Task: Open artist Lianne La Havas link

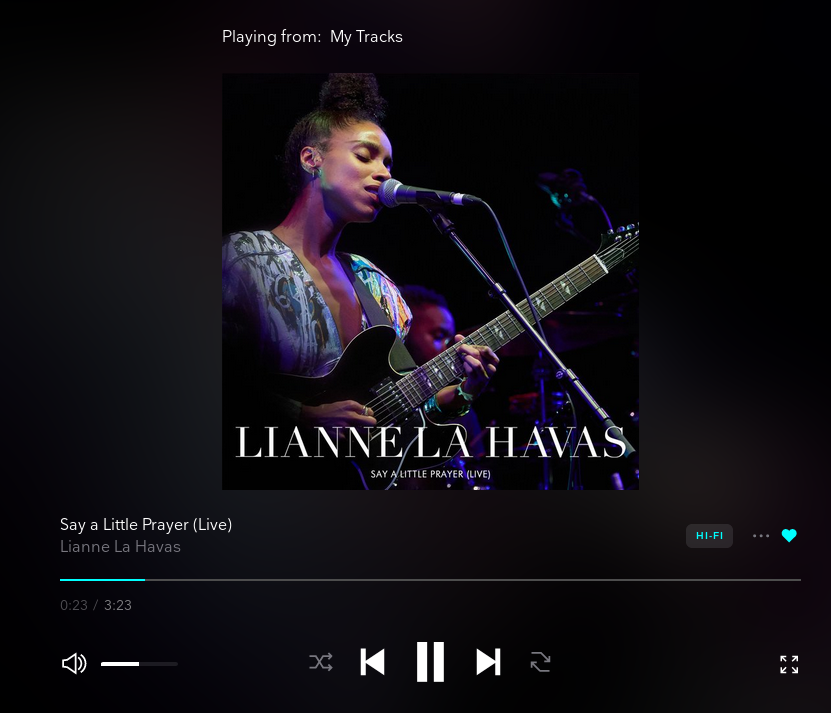Action: point(120,547)
